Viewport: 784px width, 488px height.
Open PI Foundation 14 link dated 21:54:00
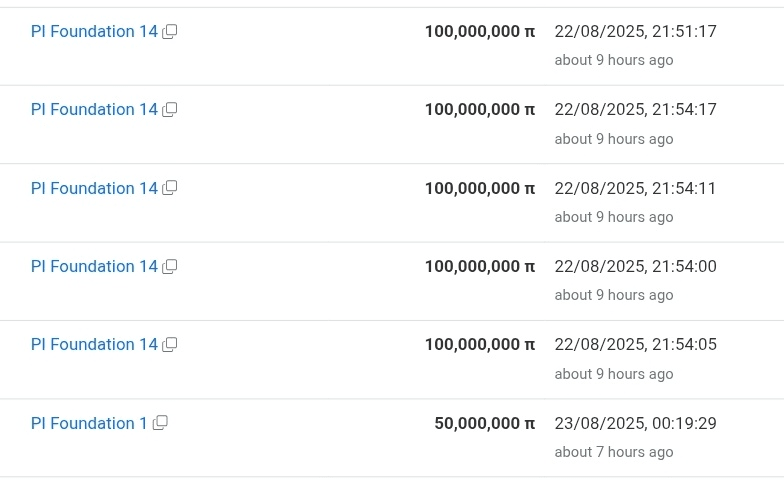point(94,266)
